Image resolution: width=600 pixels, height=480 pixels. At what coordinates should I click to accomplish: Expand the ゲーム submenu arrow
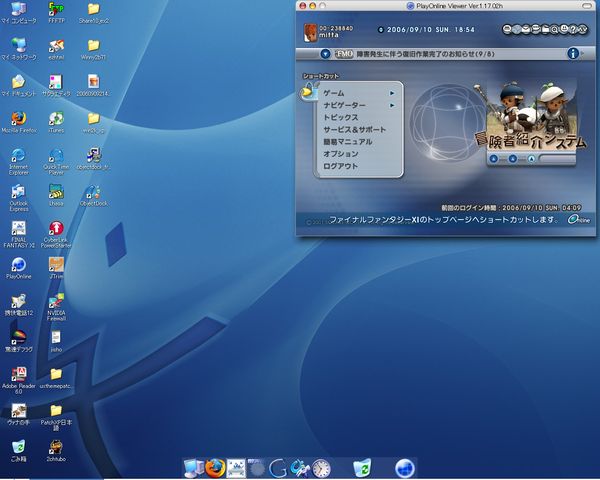pos(392,93)
